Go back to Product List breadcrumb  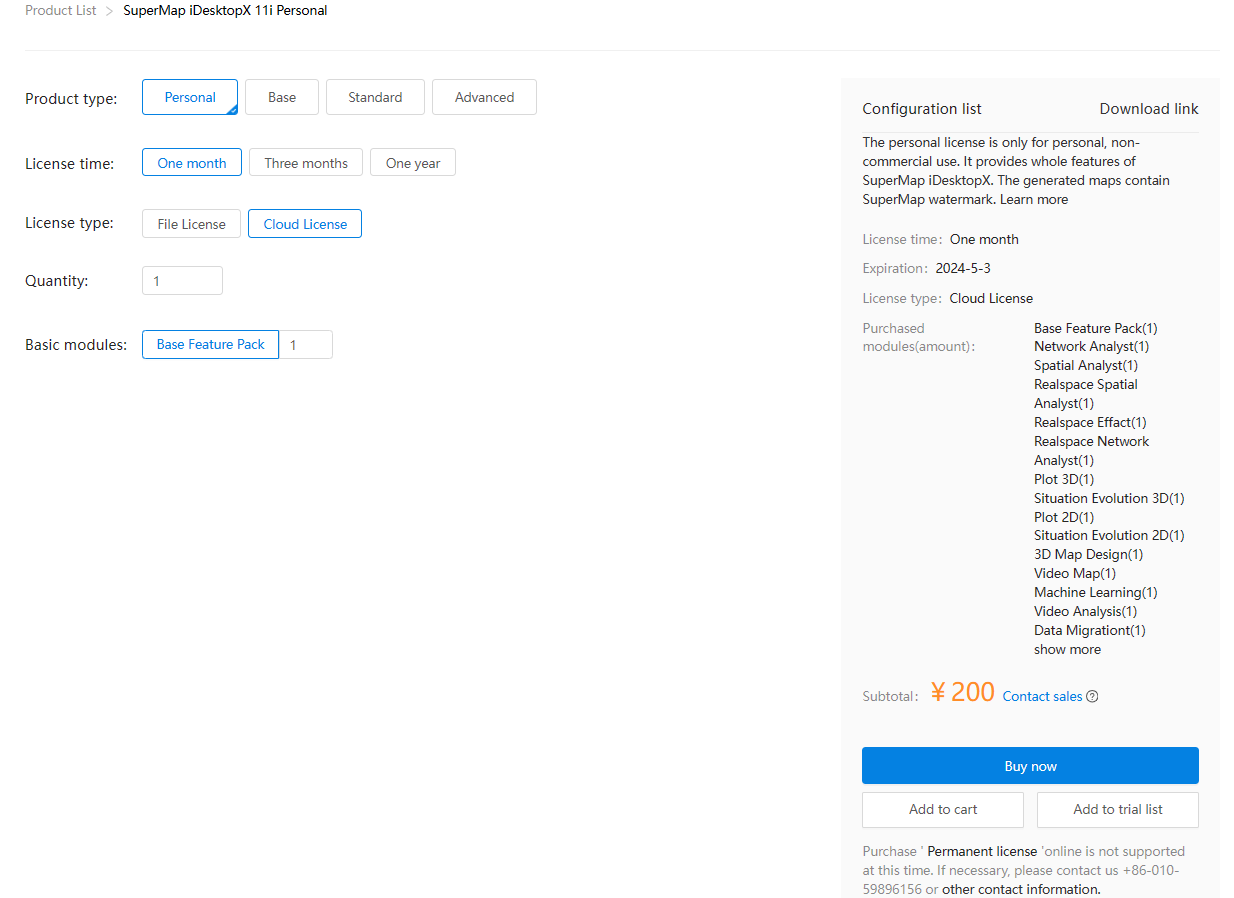click(x=61, y=10)
